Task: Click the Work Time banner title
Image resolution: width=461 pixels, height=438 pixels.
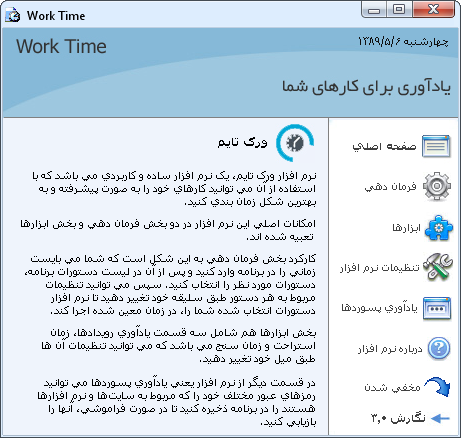Action: coord(61,46)
